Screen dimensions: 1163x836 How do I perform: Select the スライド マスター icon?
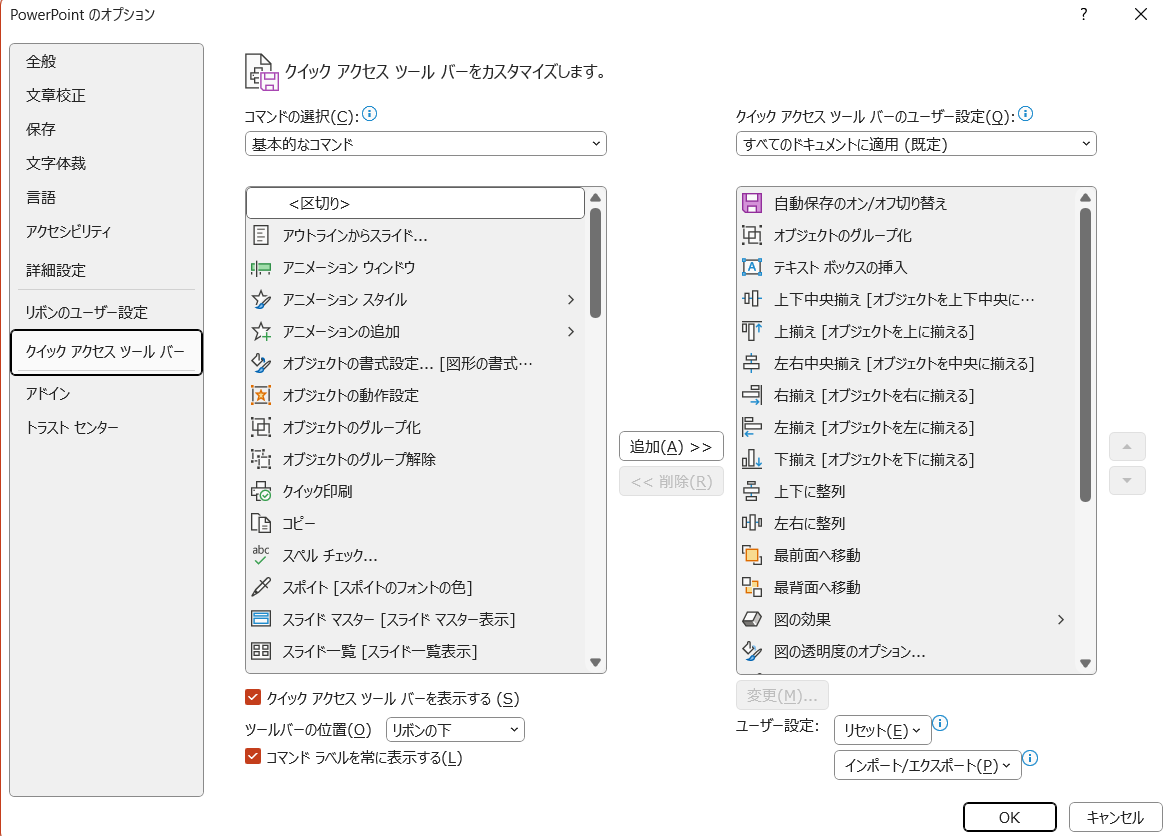260,619
